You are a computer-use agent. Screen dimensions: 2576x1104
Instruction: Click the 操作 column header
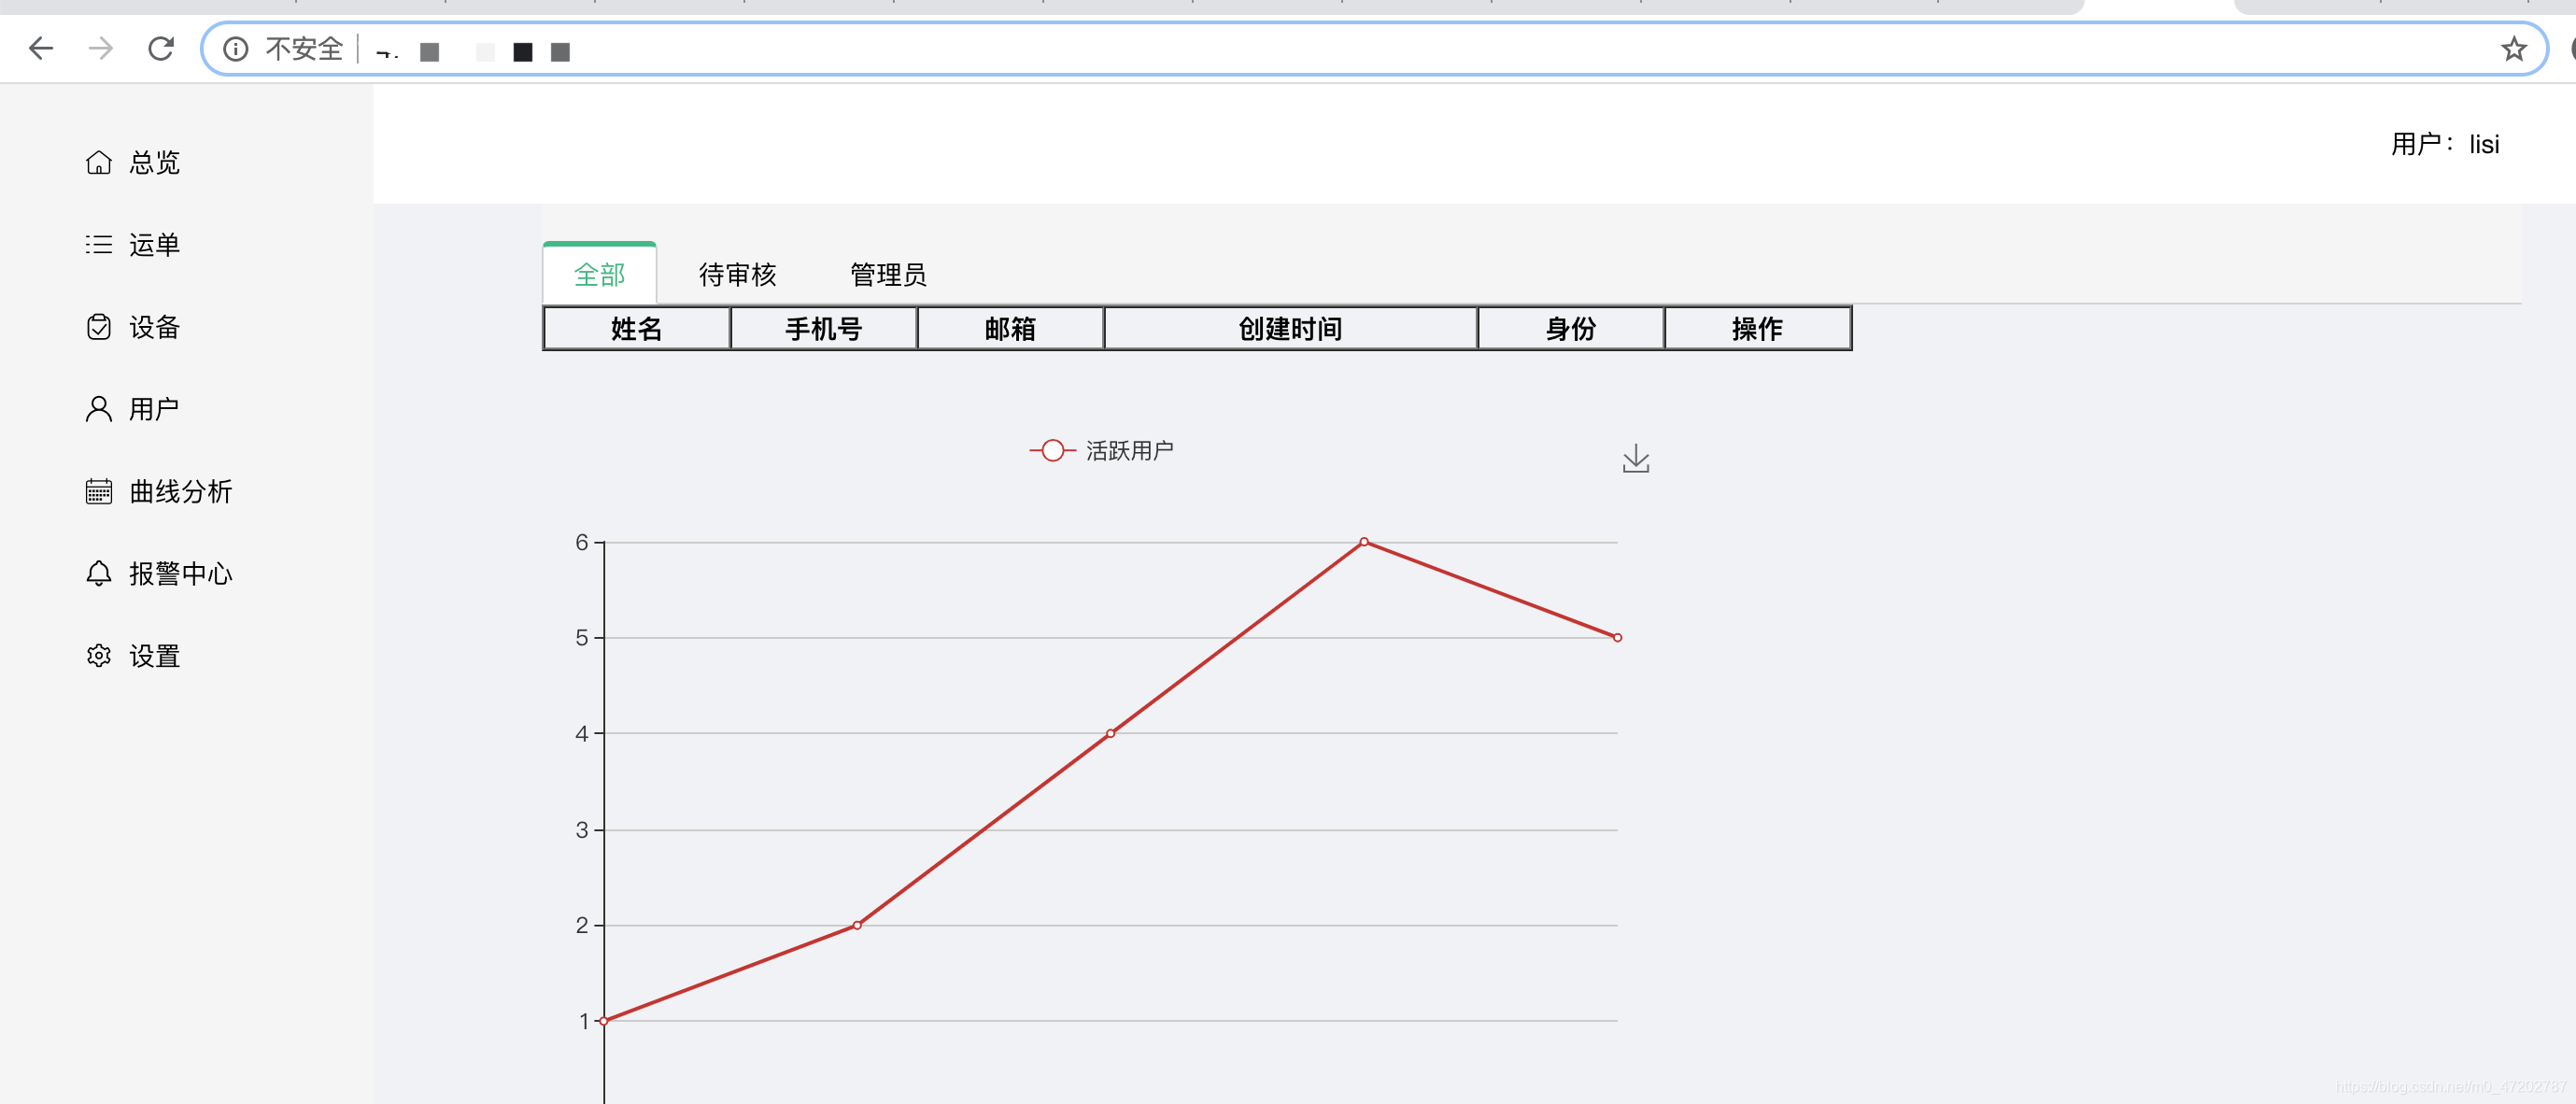[1757, 329]
